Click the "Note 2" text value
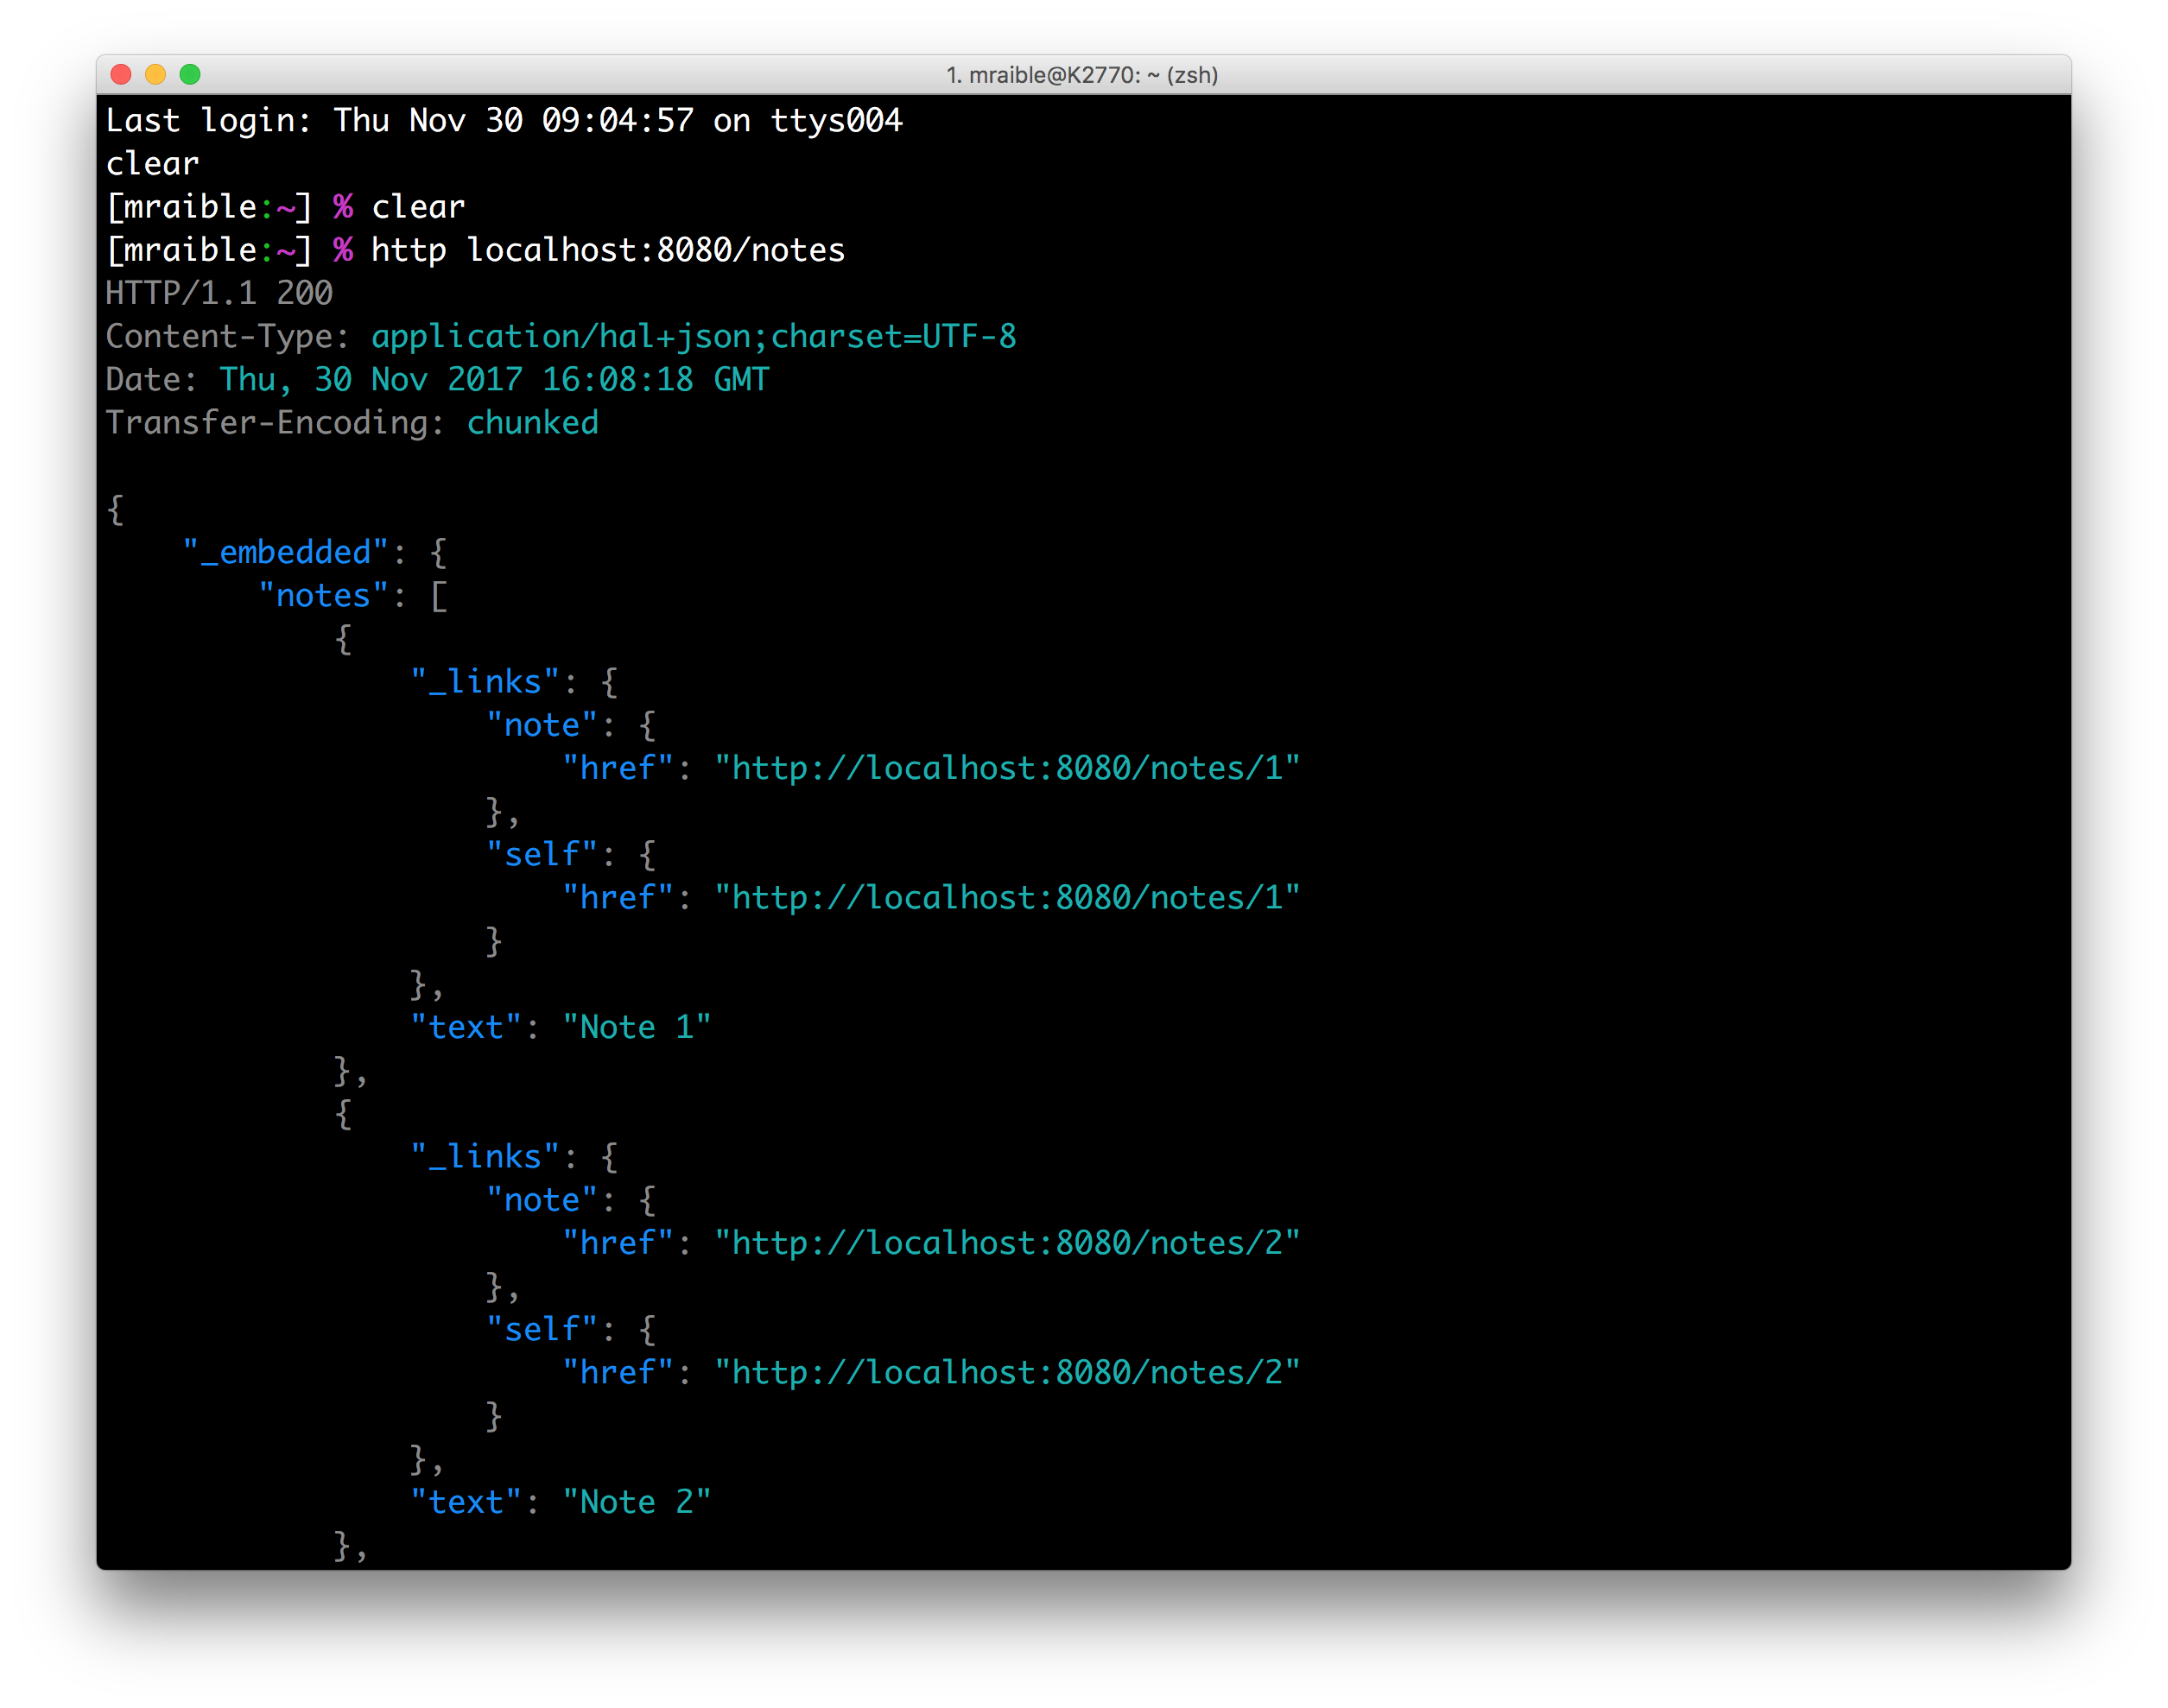 click(636, 1503)
